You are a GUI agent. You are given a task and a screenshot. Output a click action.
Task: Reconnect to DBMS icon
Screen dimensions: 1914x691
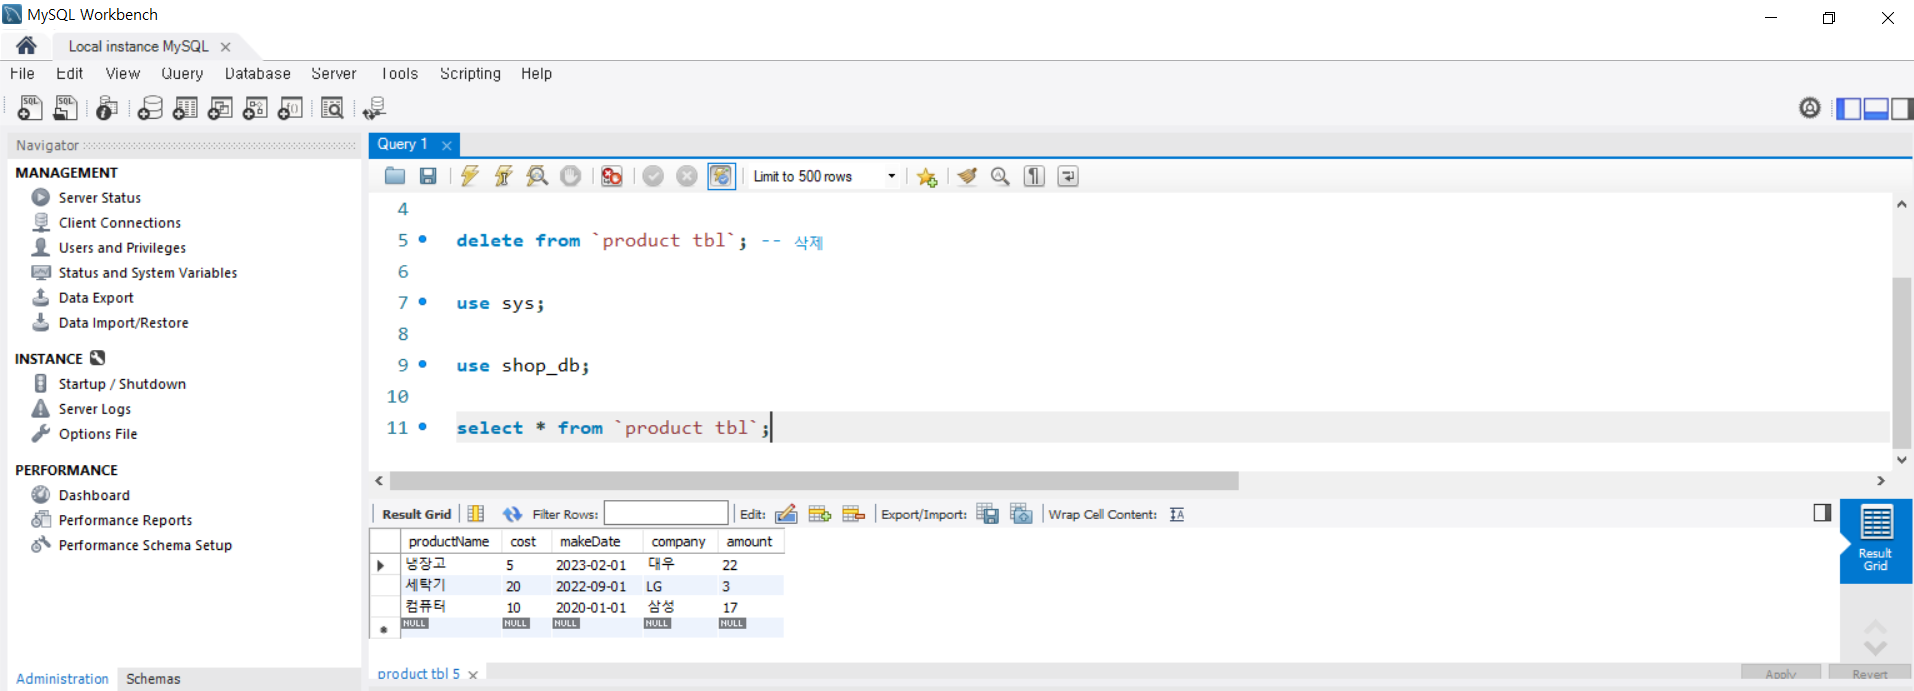coord(375,108)
